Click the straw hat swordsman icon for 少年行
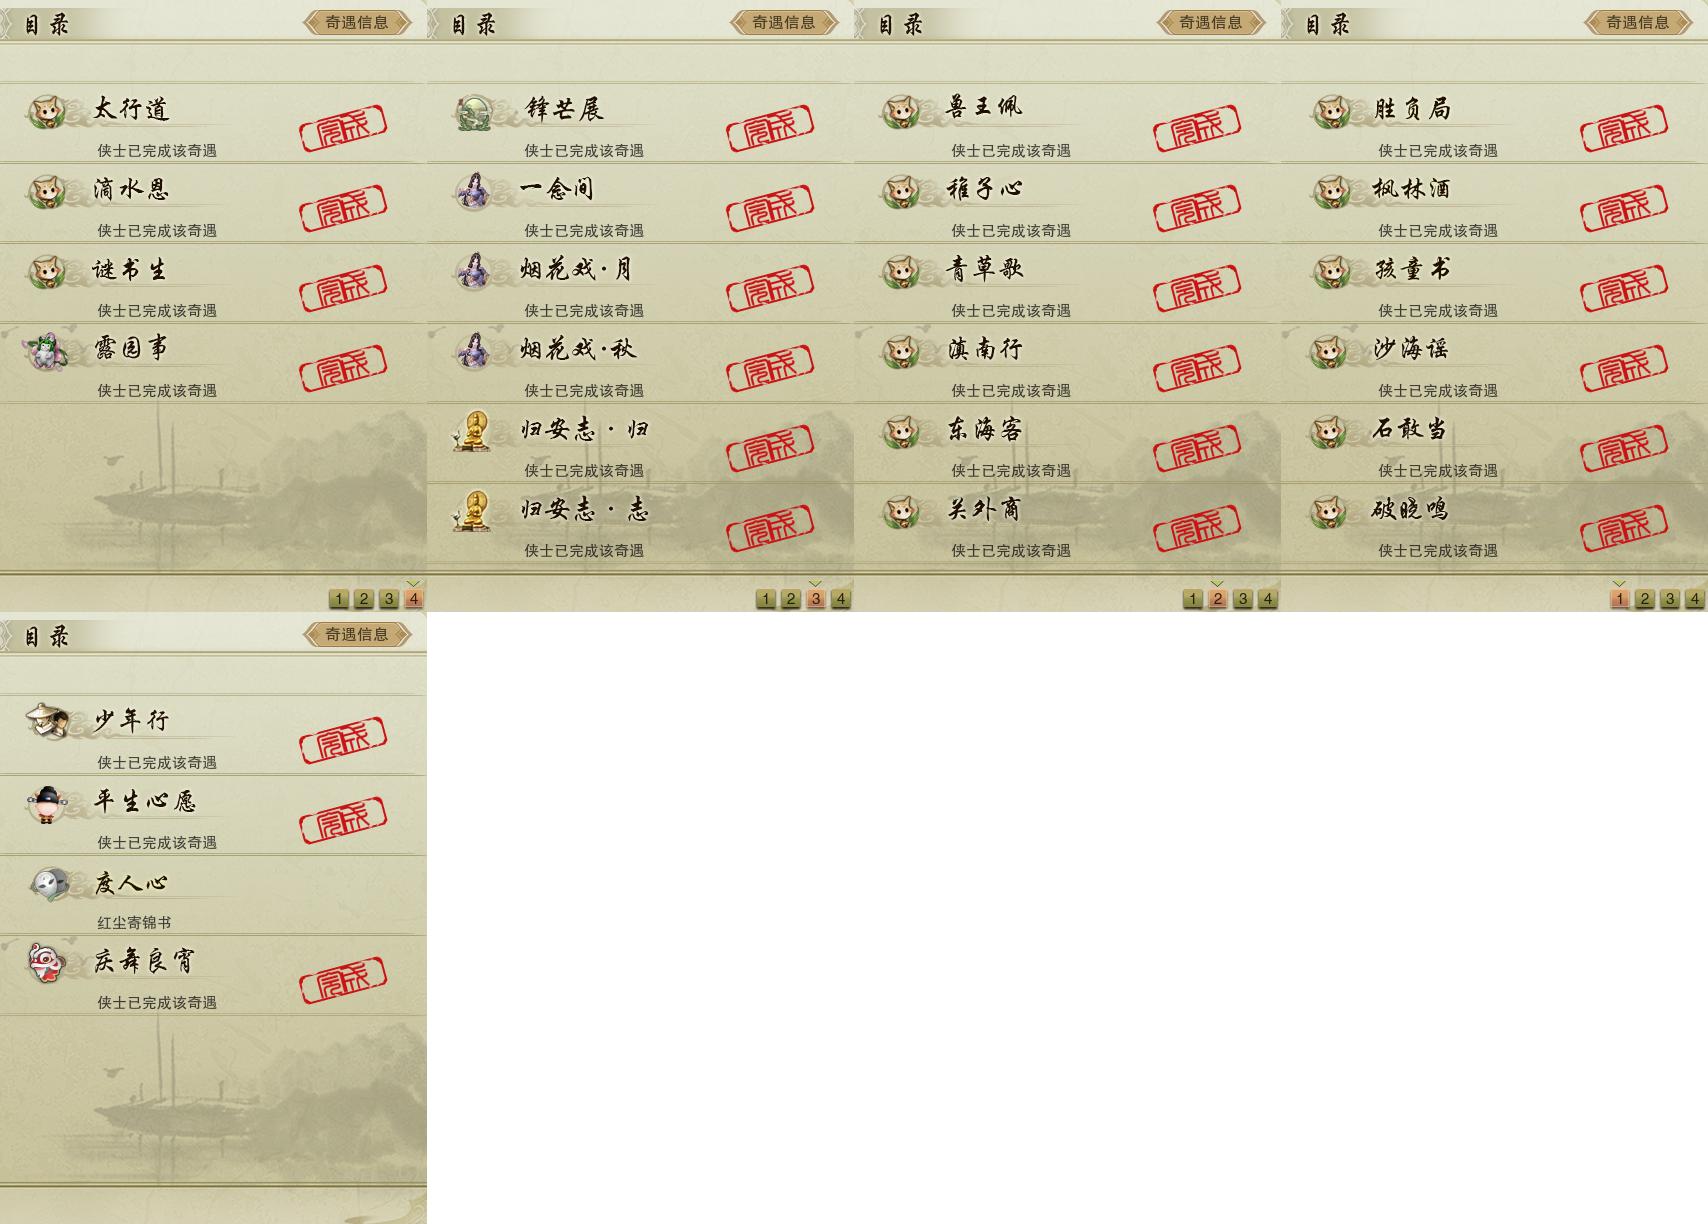 (x=46, y=721)
